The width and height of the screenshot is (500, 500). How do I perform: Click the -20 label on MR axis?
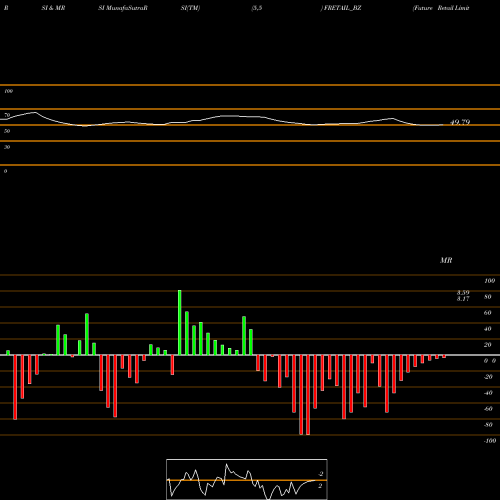pos(488,377)
